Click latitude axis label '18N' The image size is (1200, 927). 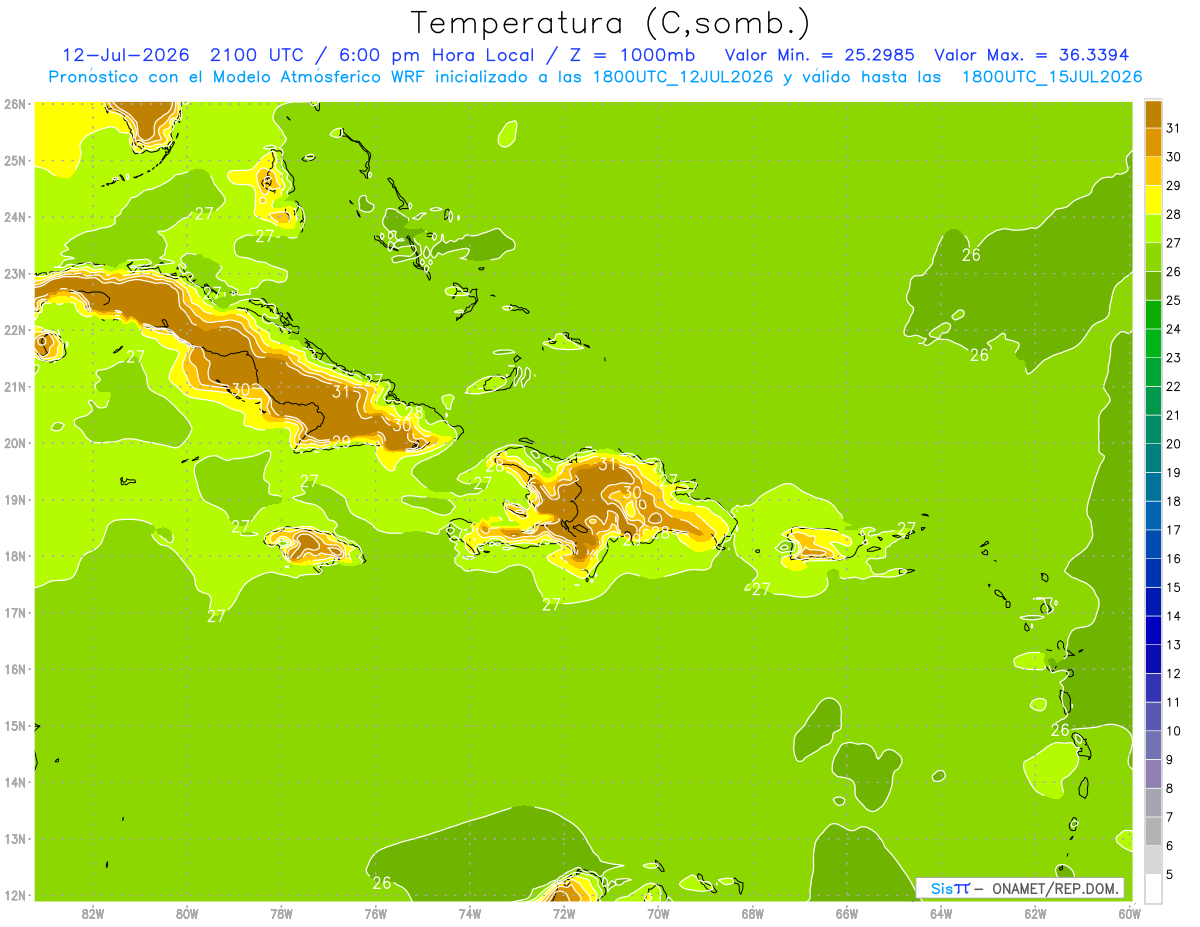(x=14, y=556)
